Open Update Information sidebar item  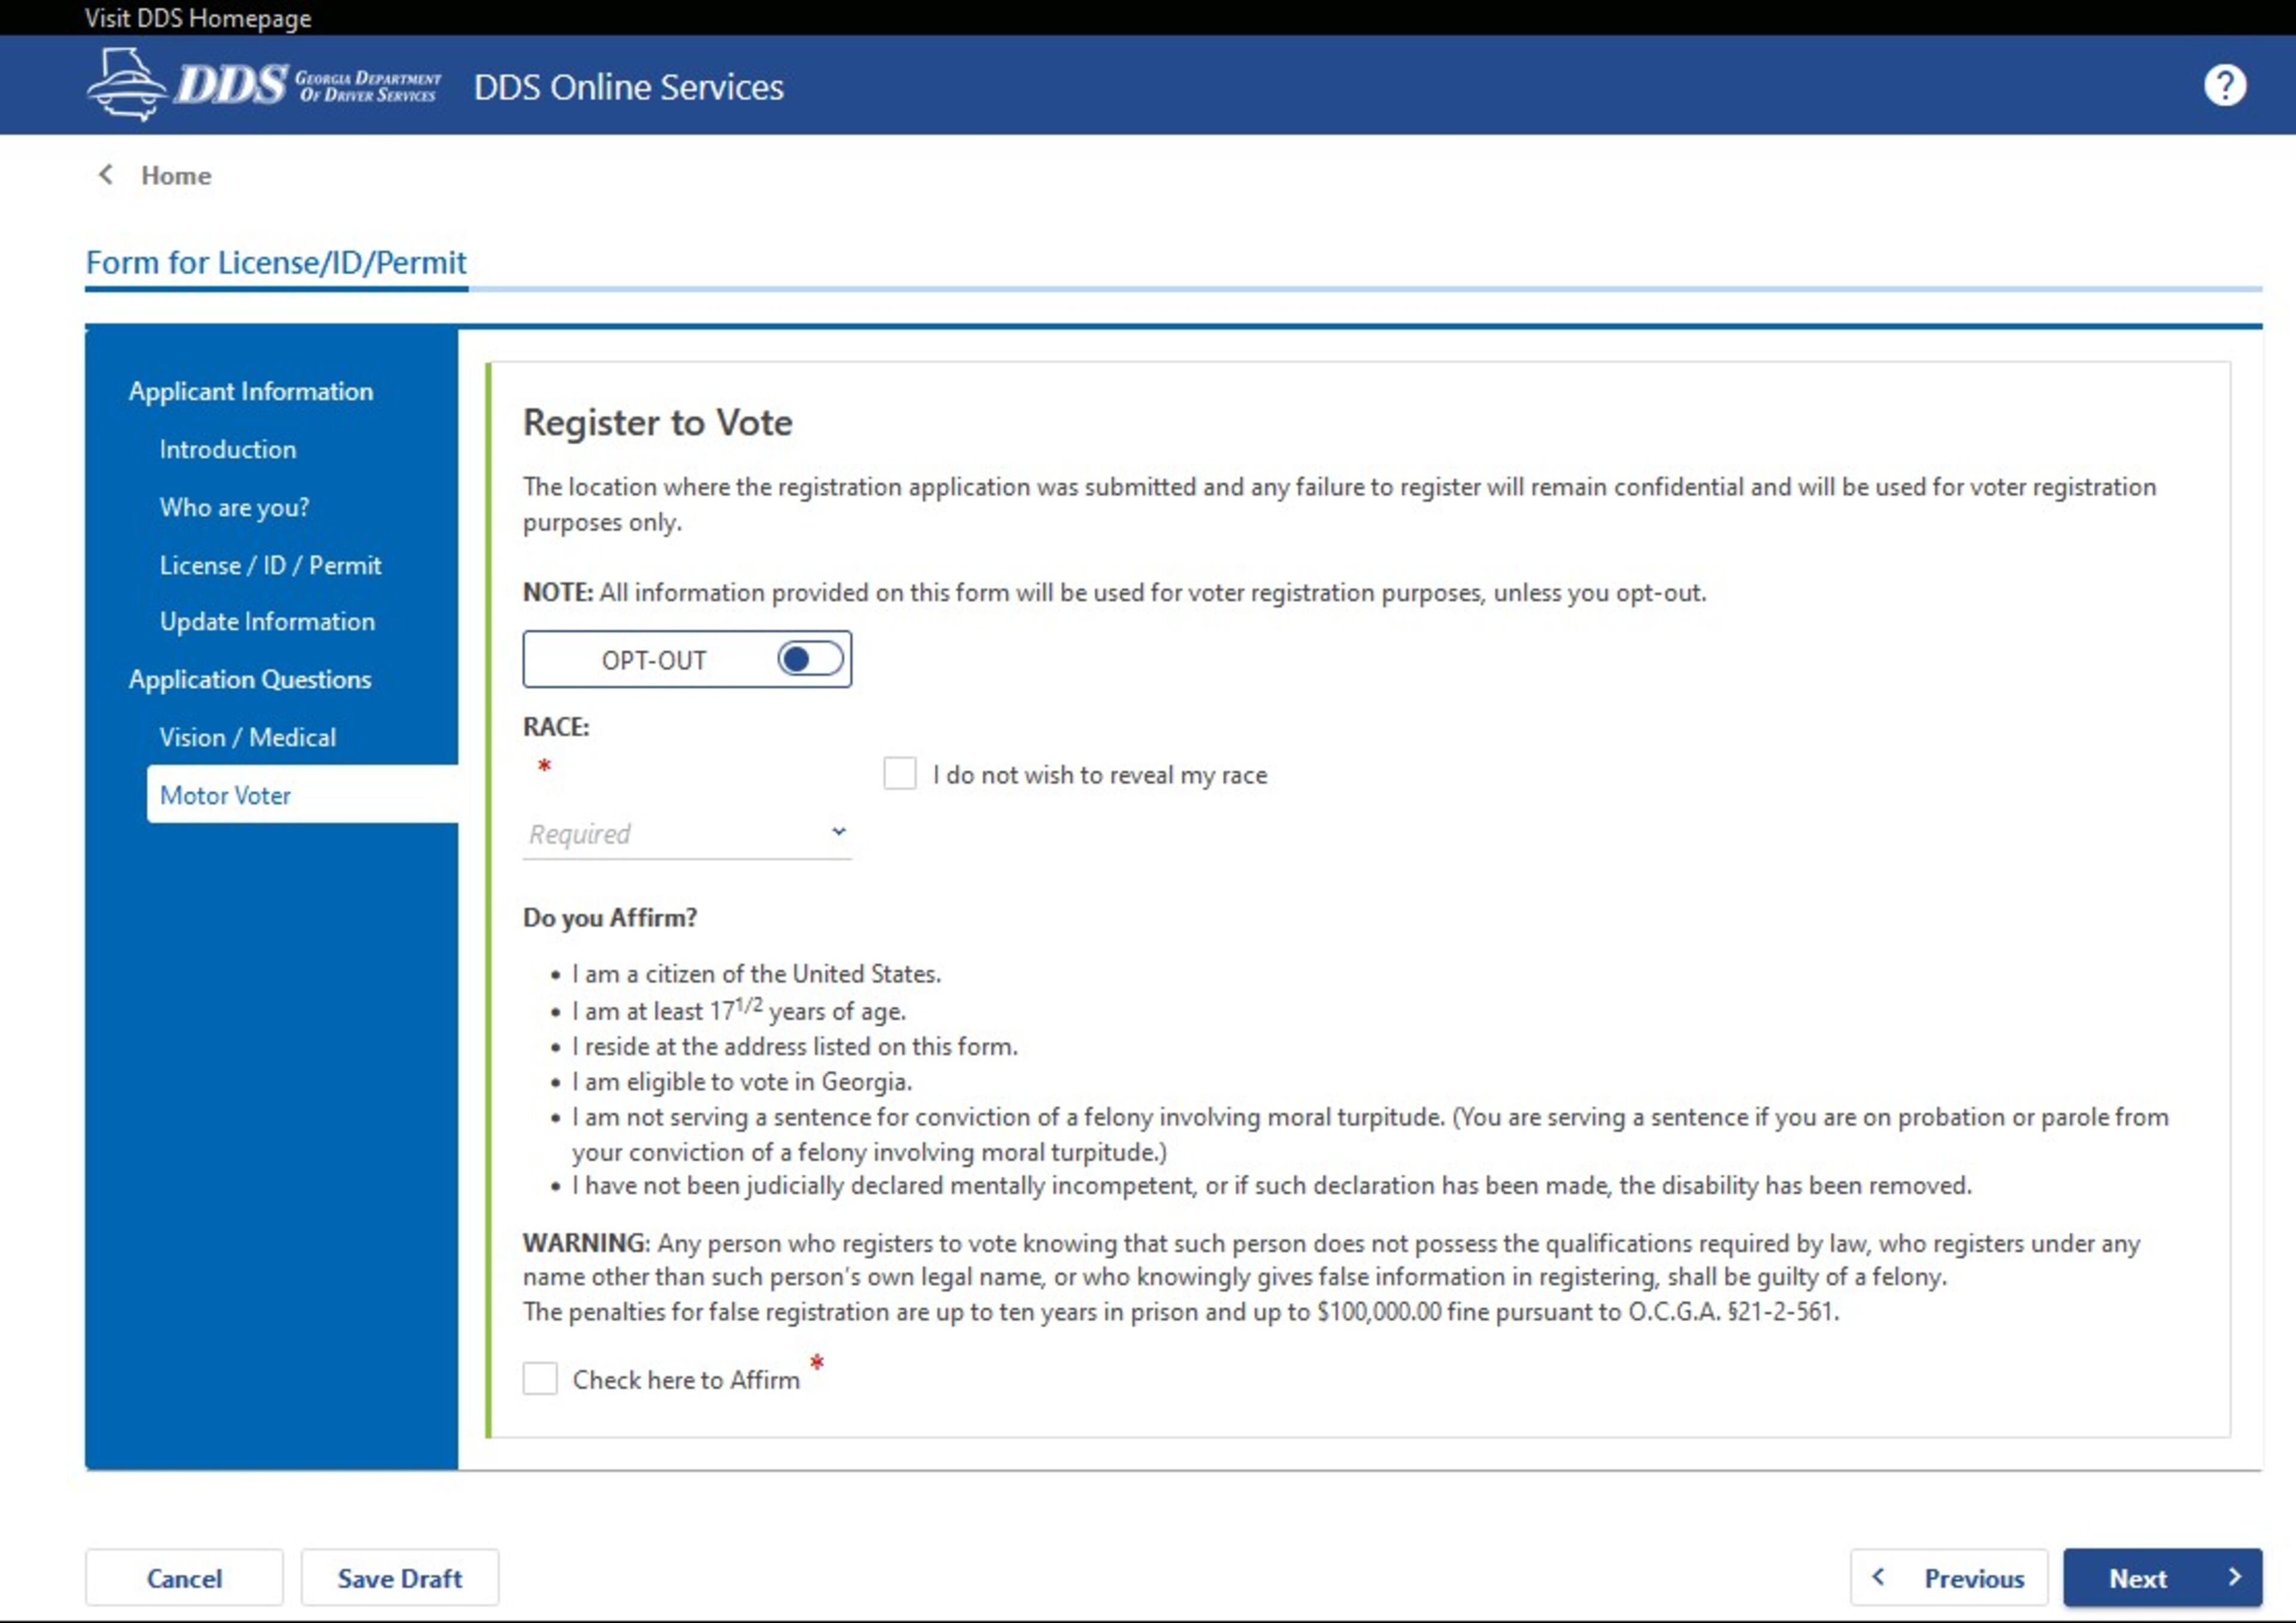(267, 621)
